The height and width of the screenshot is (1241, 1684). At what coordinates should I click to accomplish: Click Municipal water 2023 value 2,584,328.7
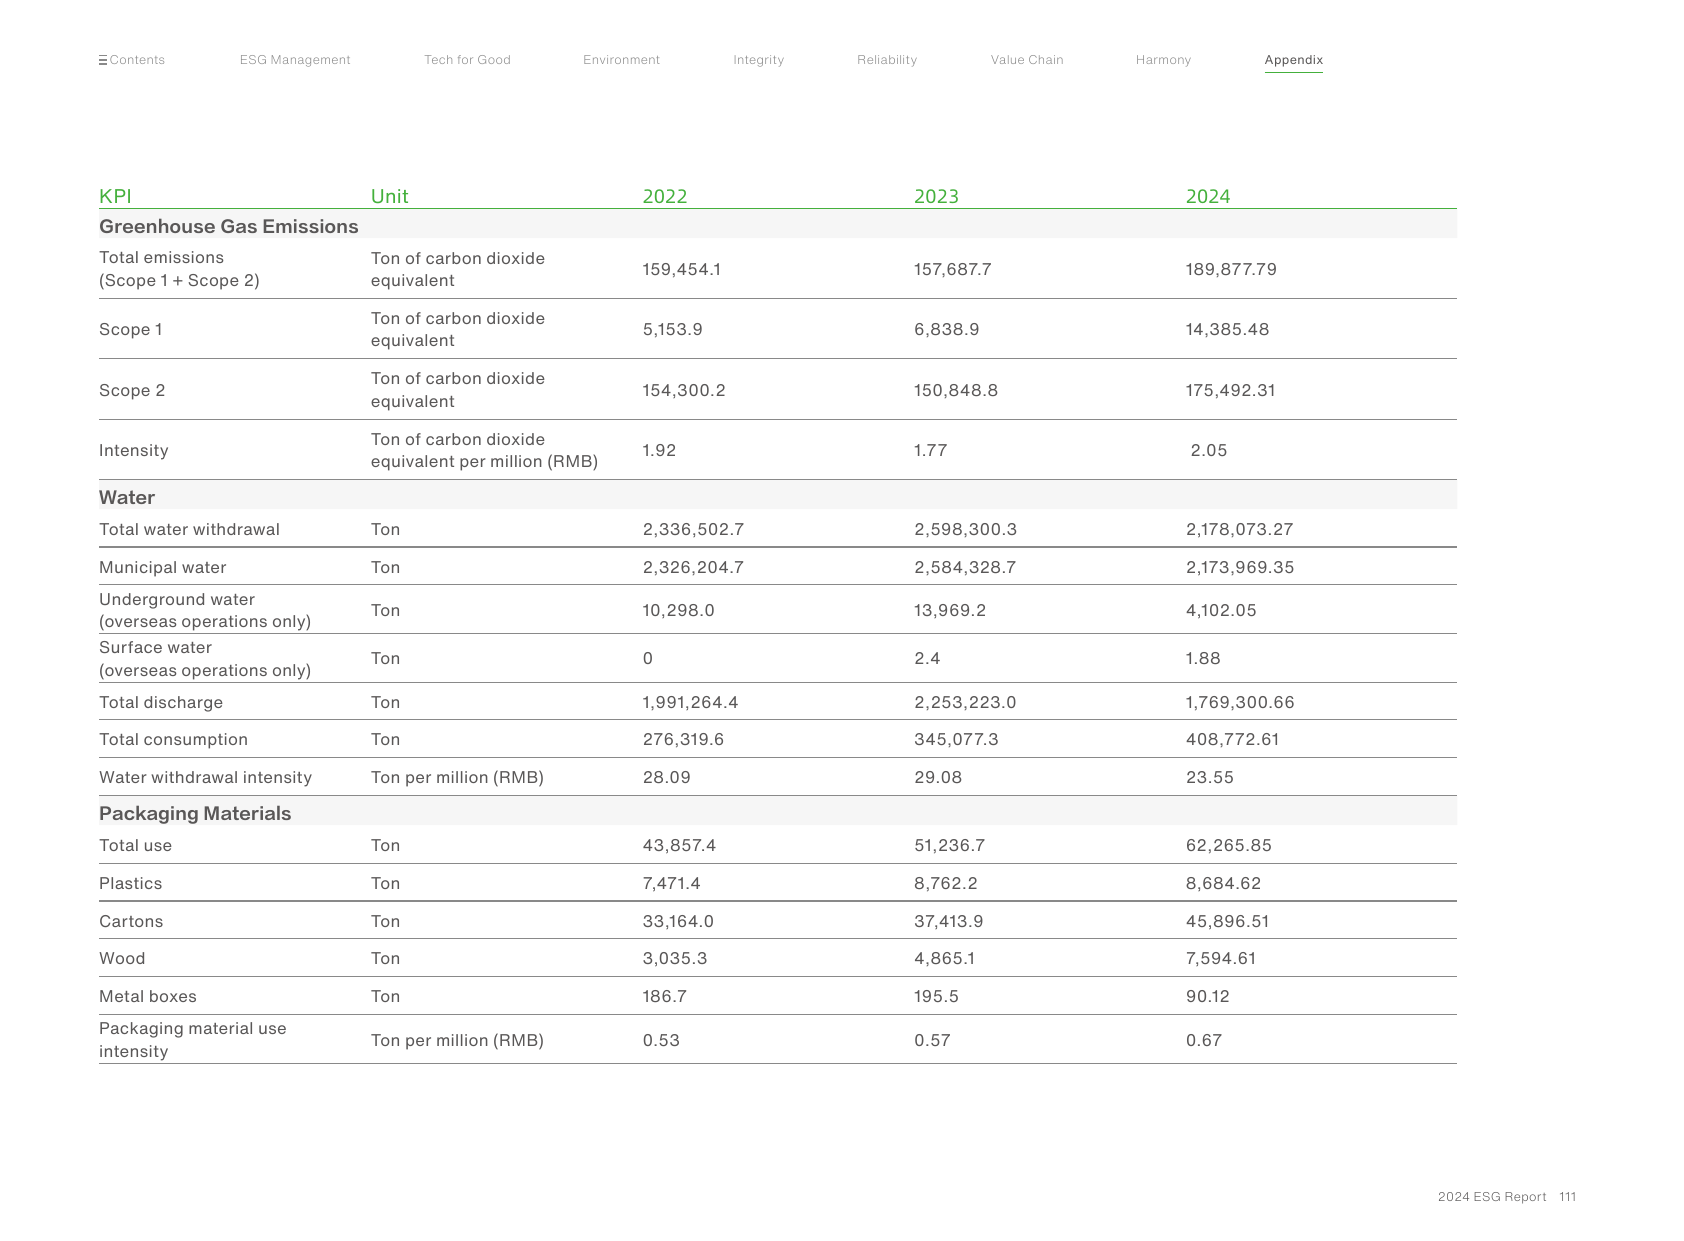(965, 567)
